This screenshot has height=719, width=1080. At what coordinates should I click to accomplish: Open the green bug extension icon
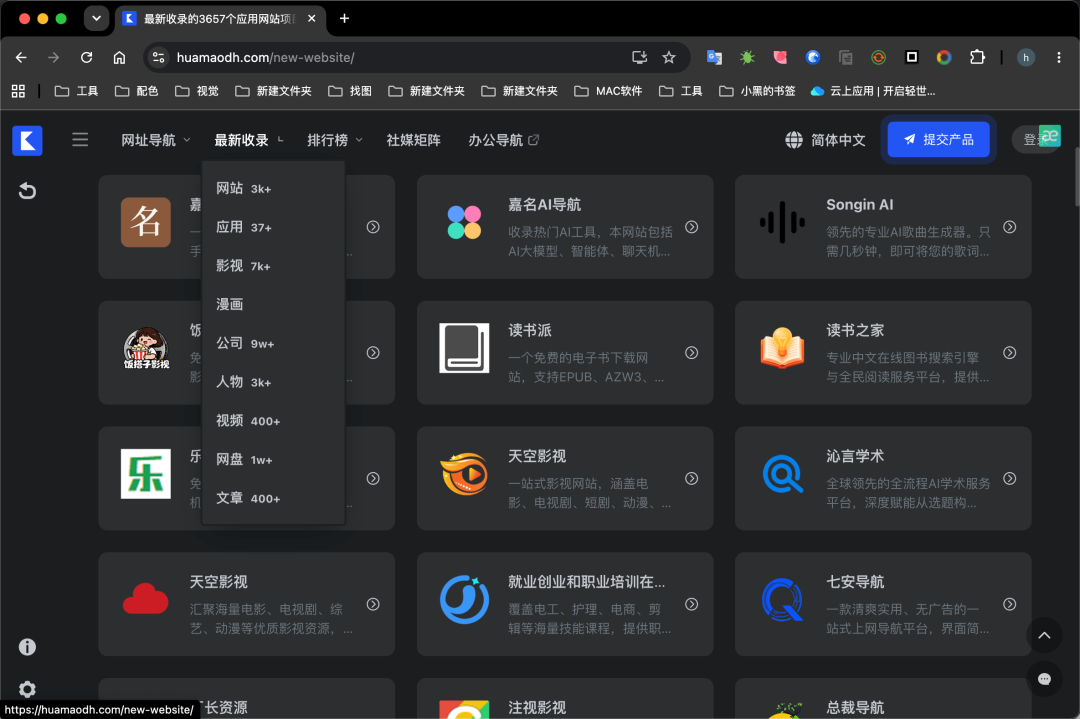(747, 57)
